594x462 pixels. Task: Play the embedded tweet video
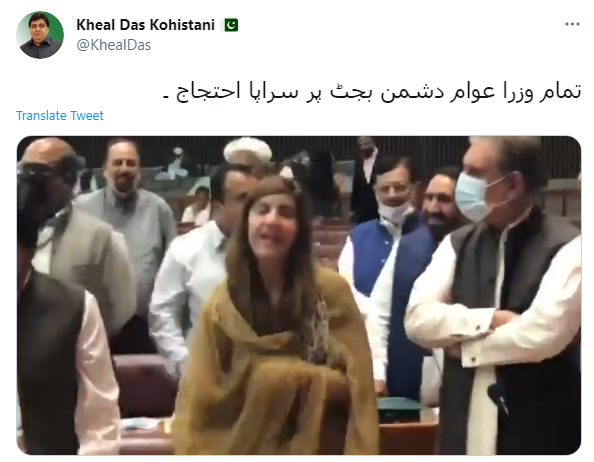point(299,295)
